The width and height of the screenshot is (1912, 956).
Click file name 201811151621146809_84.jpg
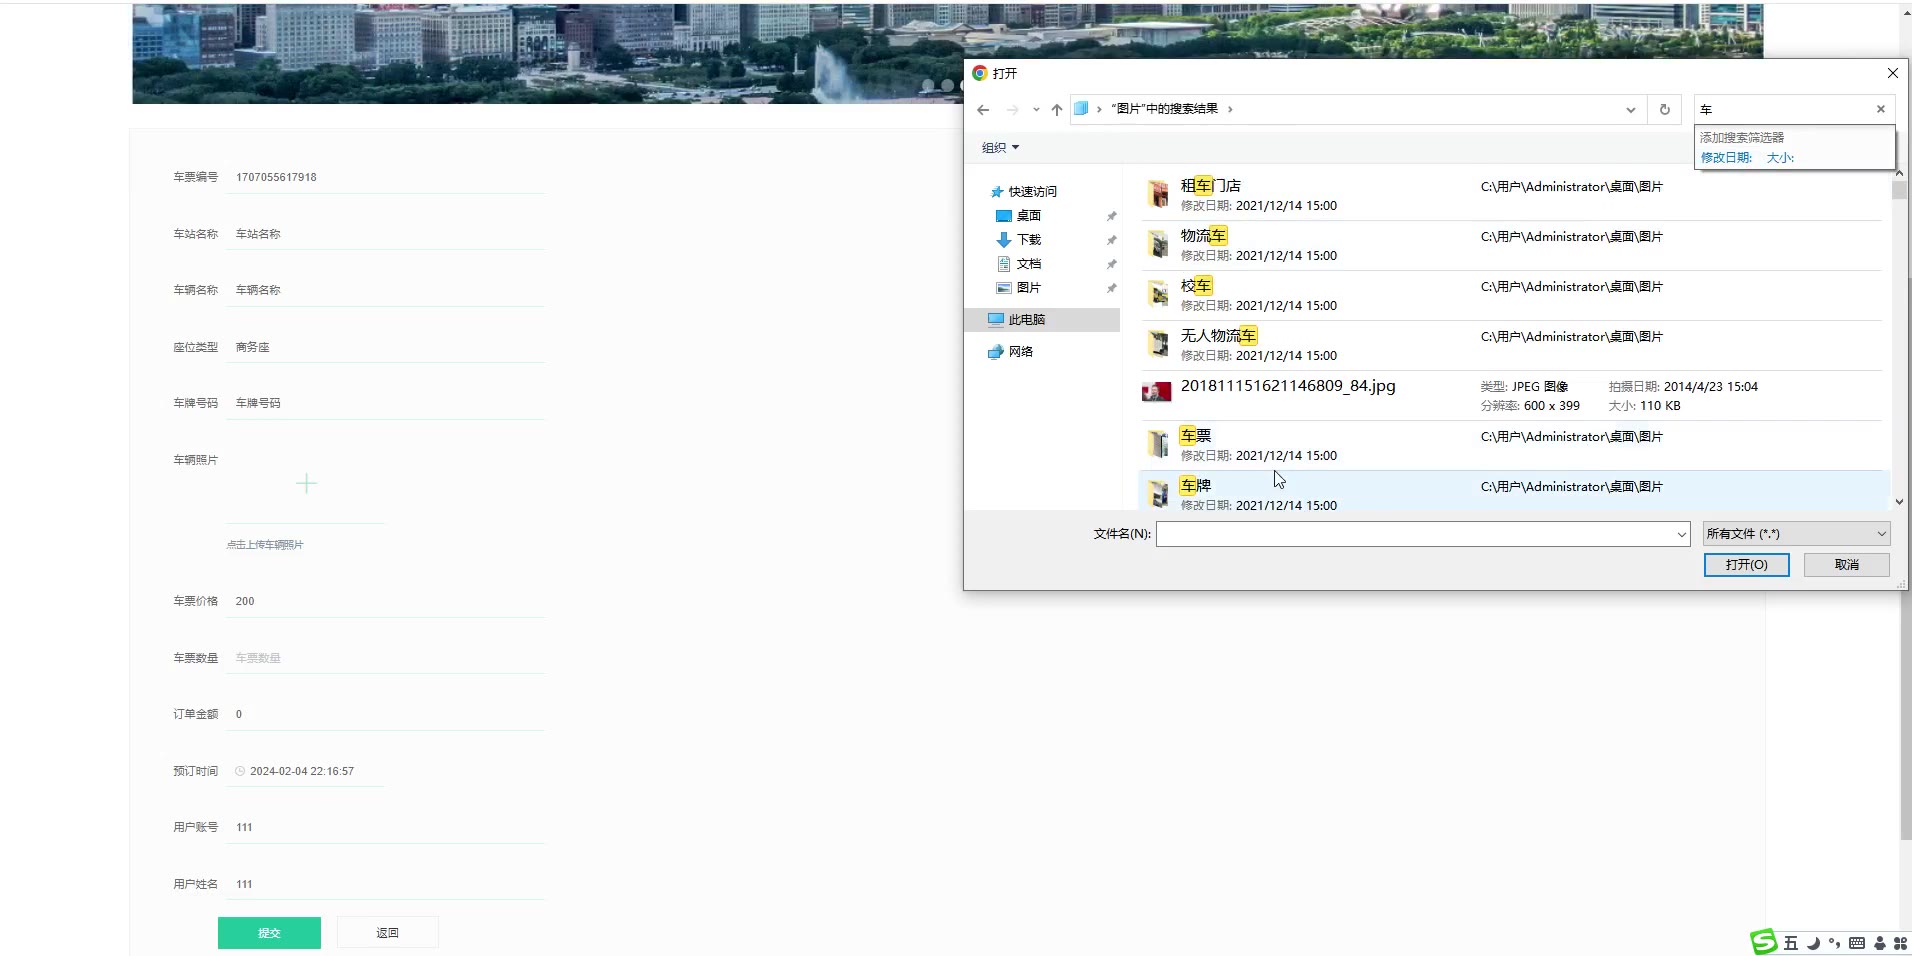(1288, 386)
